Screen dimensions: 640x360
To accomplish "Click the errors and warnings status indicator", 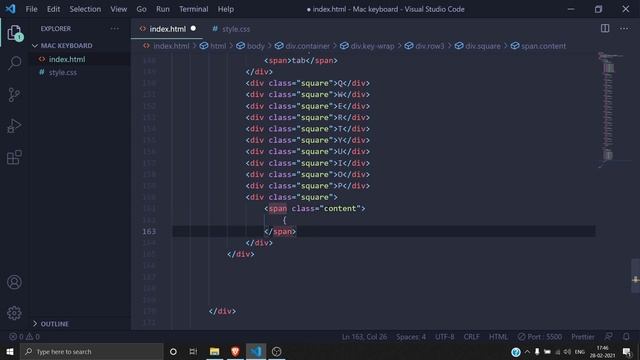I will click(x=24, y=337).
